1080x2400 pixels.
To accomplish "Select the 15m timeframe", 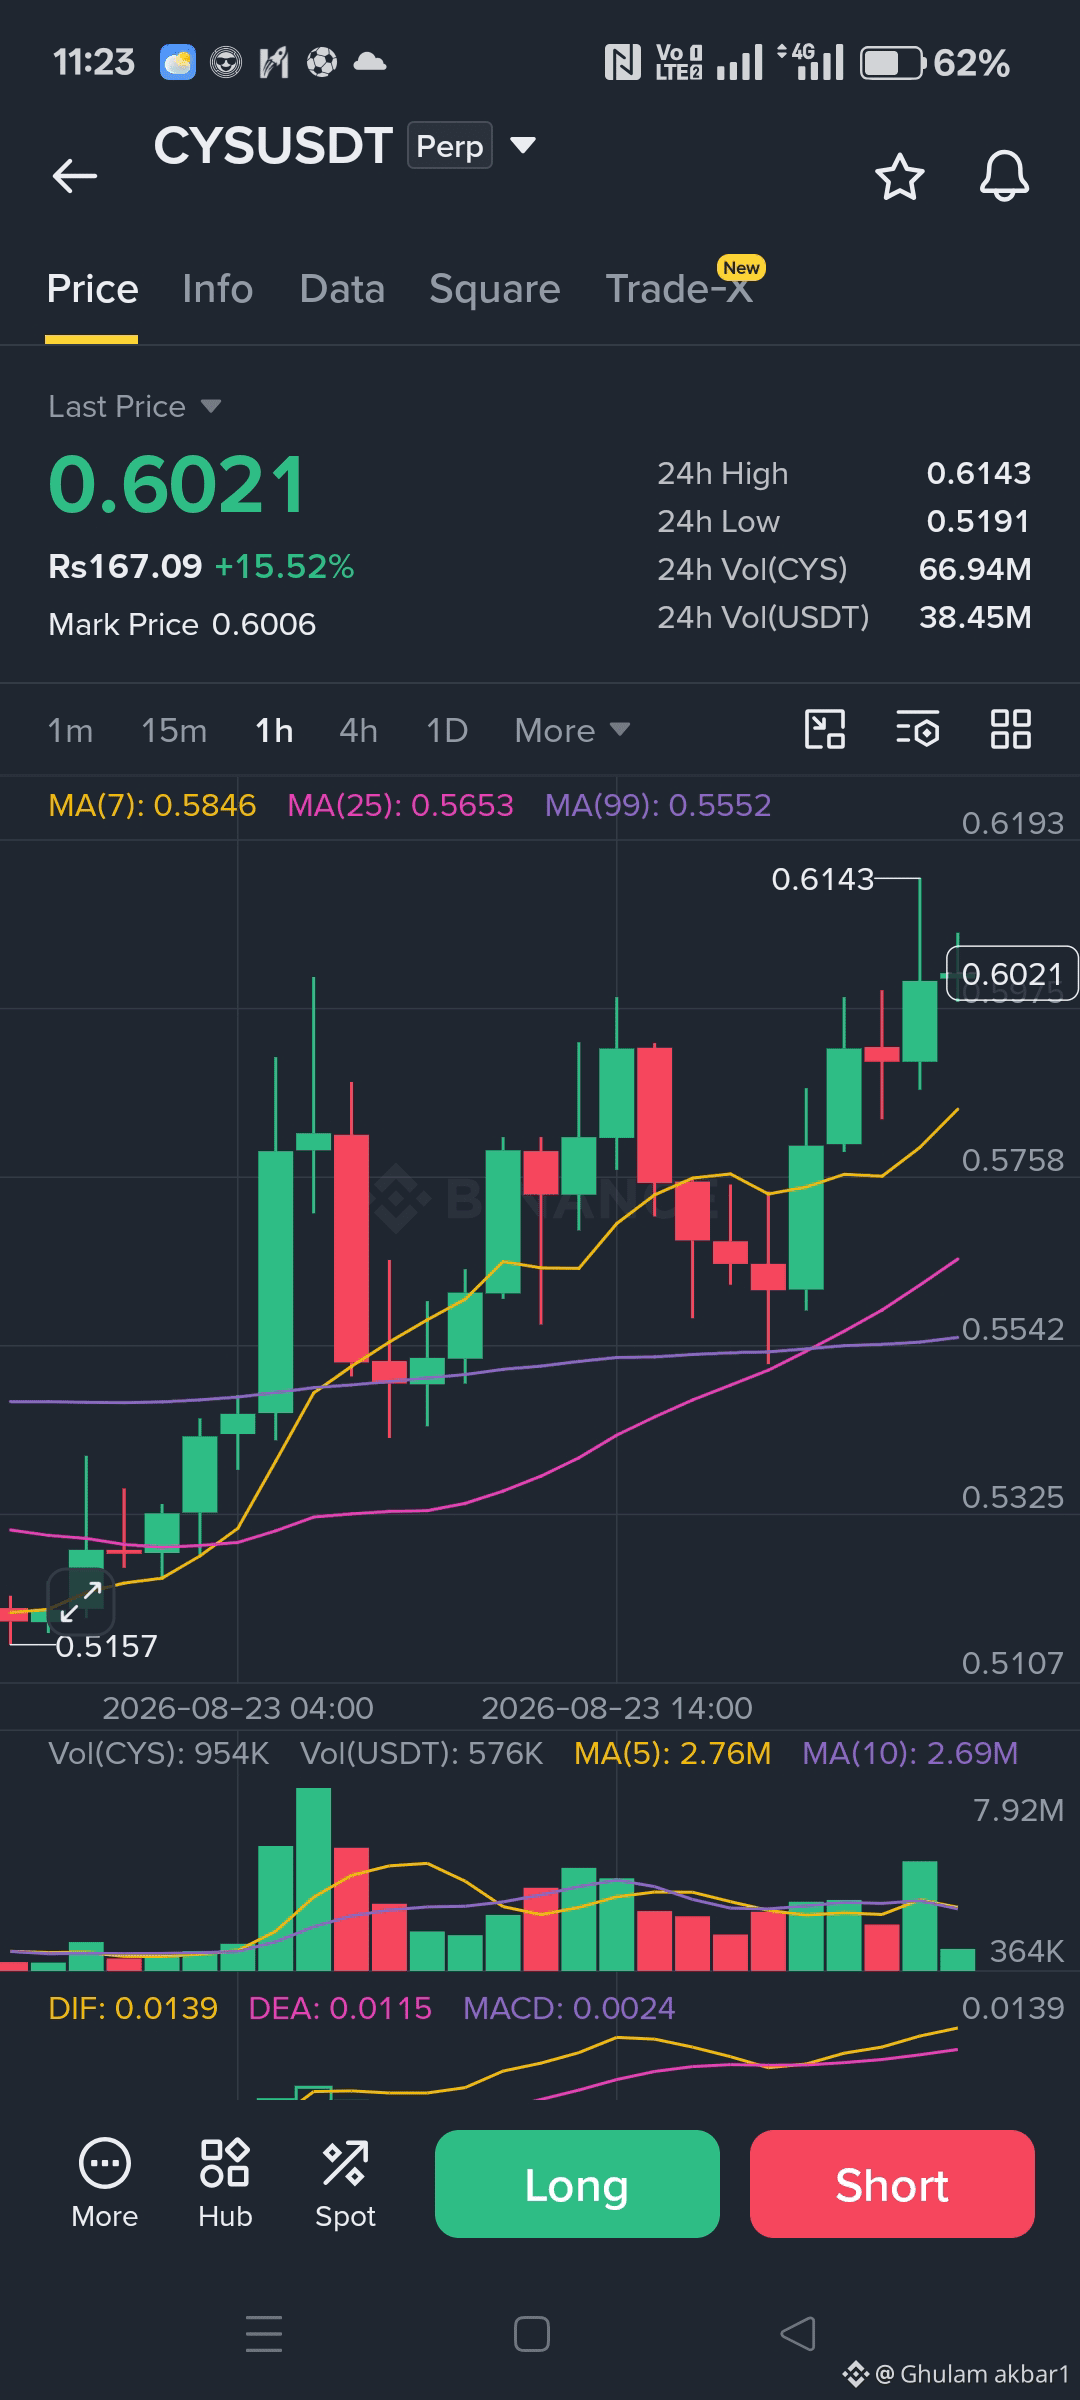I will 174,731.
